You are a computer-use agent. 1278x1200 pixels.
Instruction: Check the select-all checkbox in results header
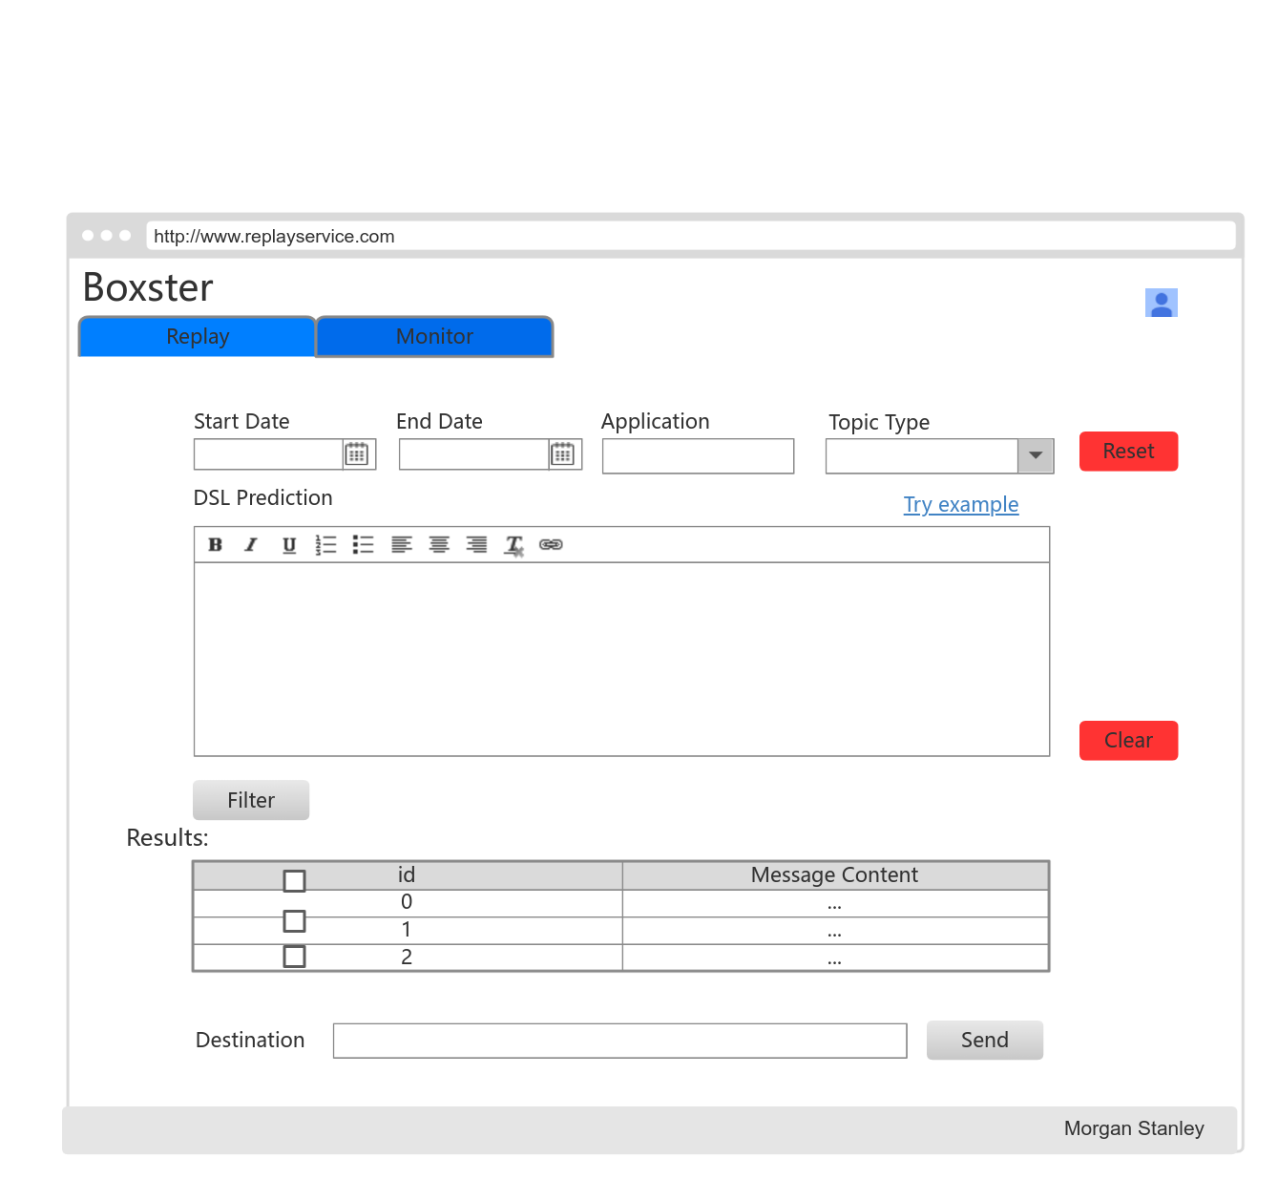click(294, 881)
